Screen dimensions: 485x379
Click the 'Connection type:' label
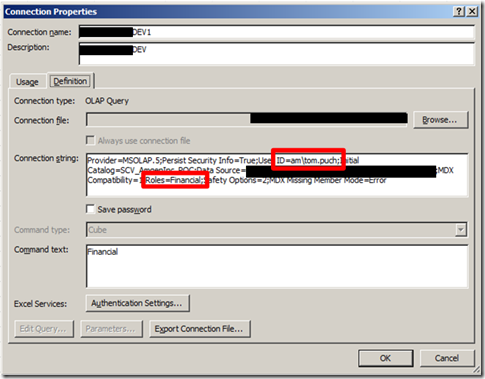[x=45, y=101]
